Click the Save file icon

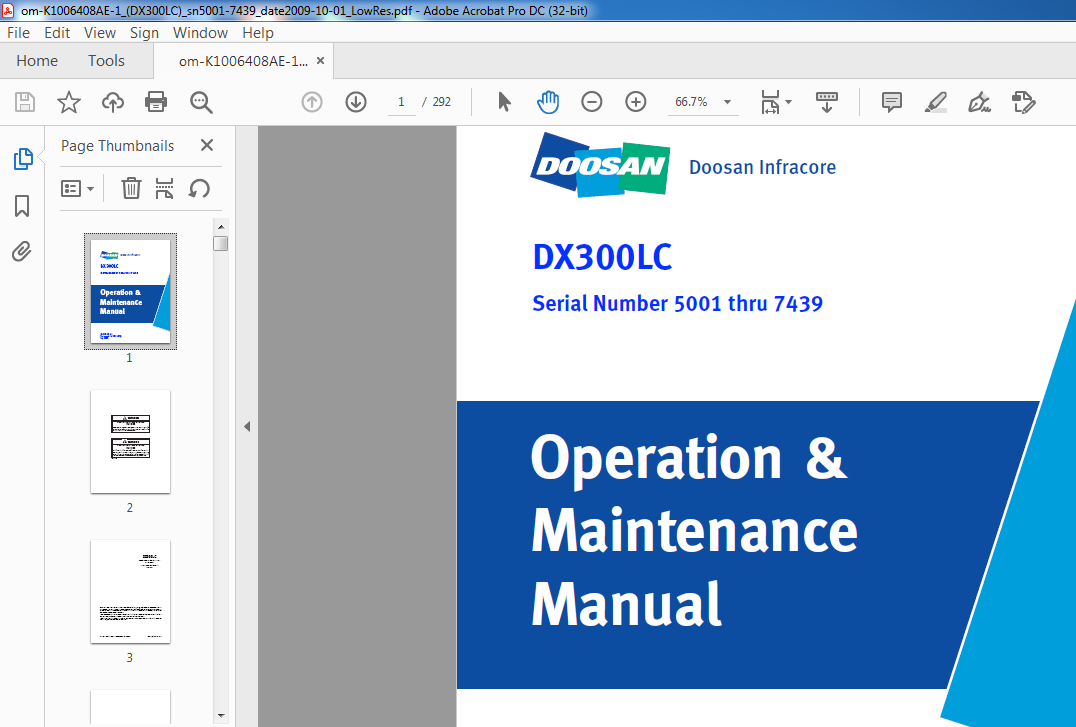tap(25, 102)
